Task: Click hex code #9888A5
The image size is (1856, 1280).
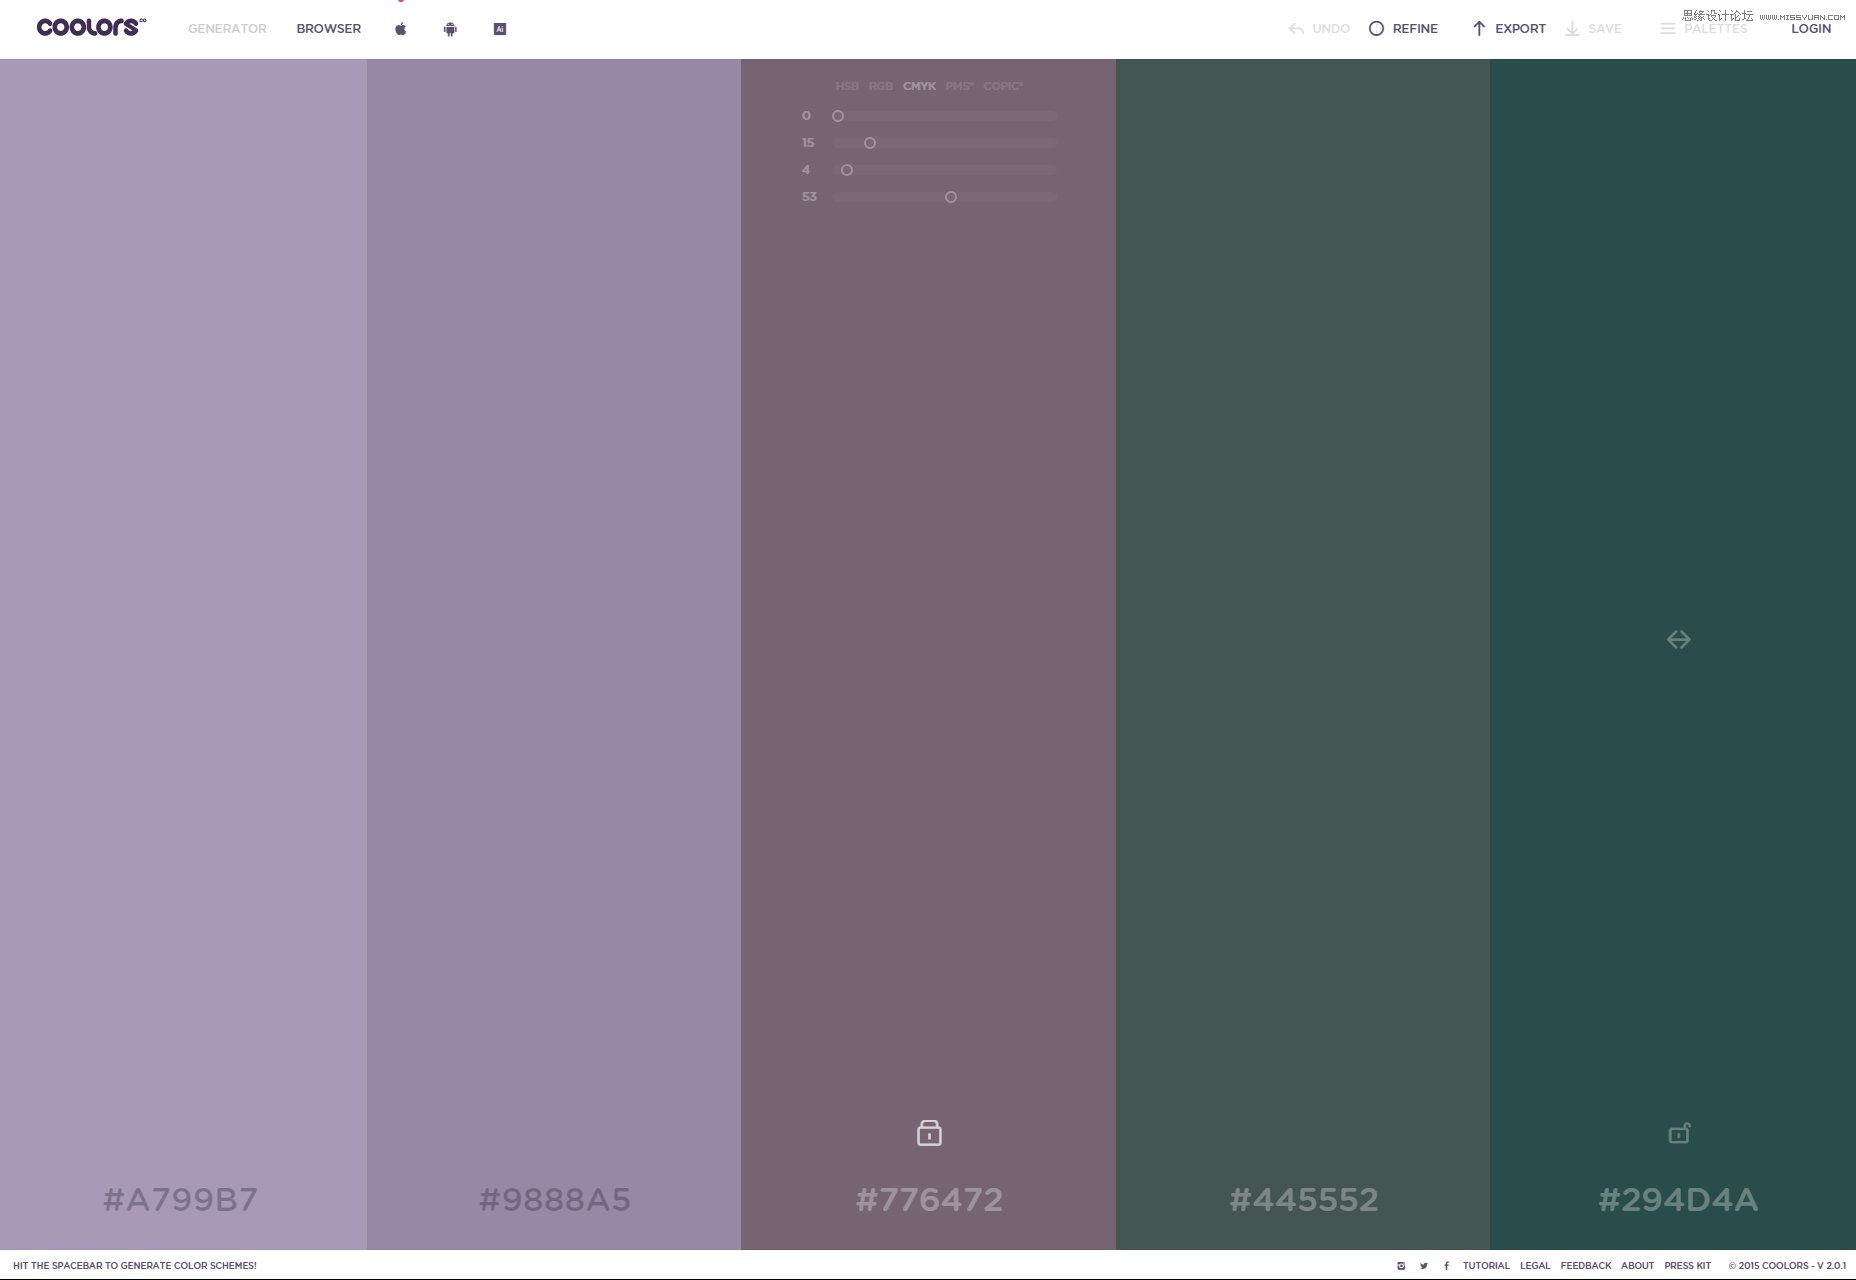Action: click(555, 1200)
